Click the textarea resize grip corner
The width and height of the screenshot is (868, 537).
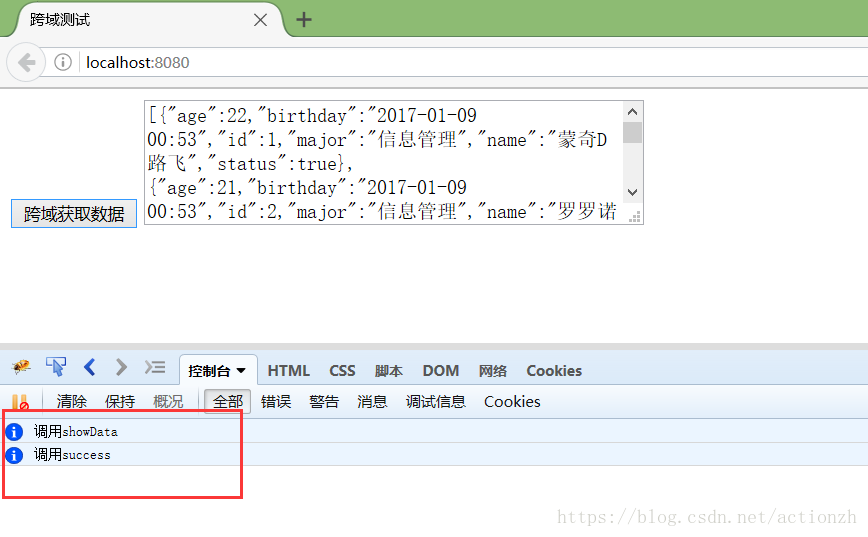click(635, 216)
